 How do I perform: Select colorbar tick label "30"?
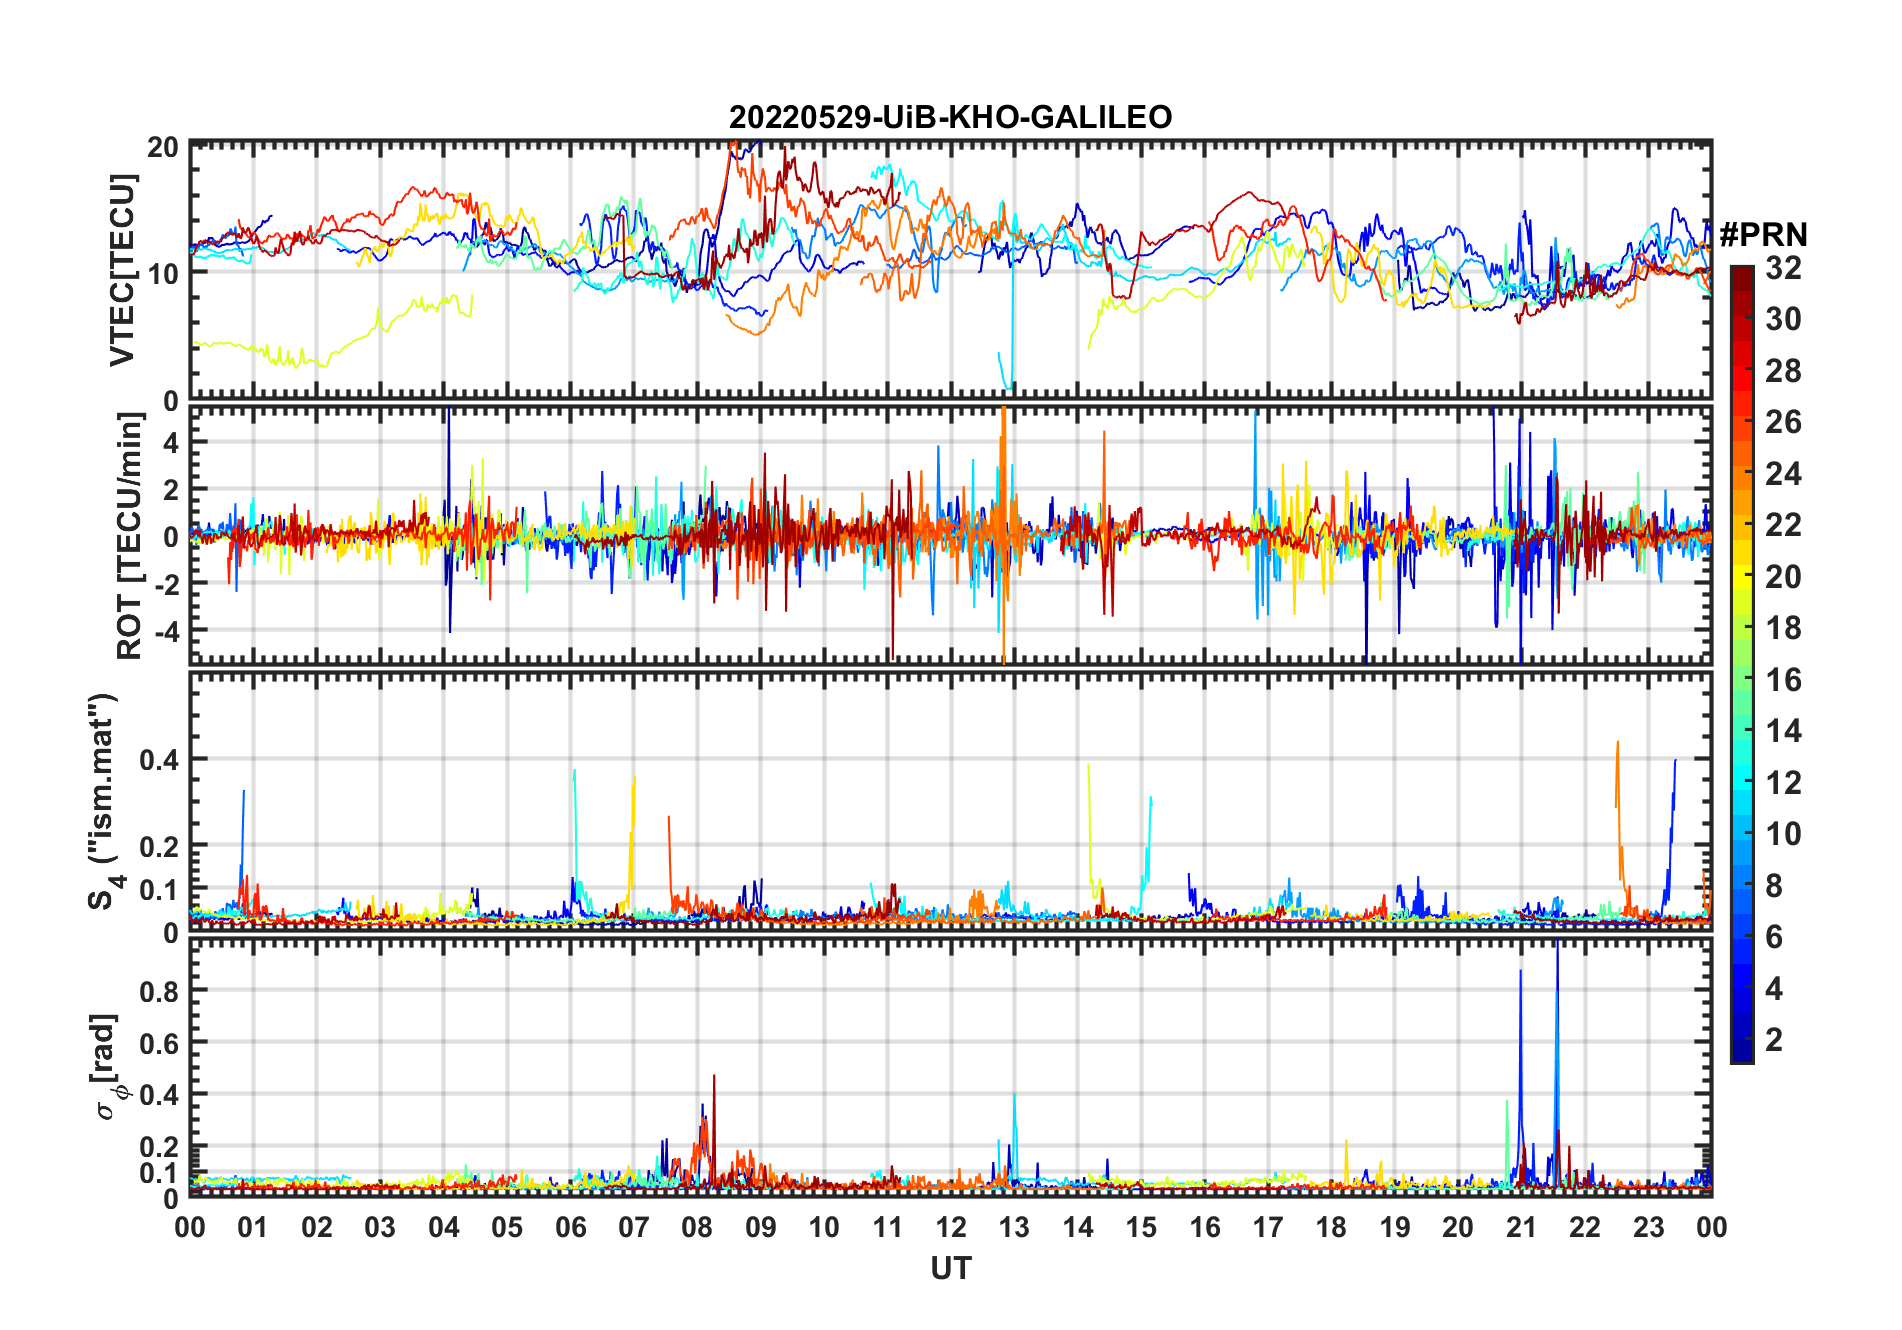pos(1783,319)
